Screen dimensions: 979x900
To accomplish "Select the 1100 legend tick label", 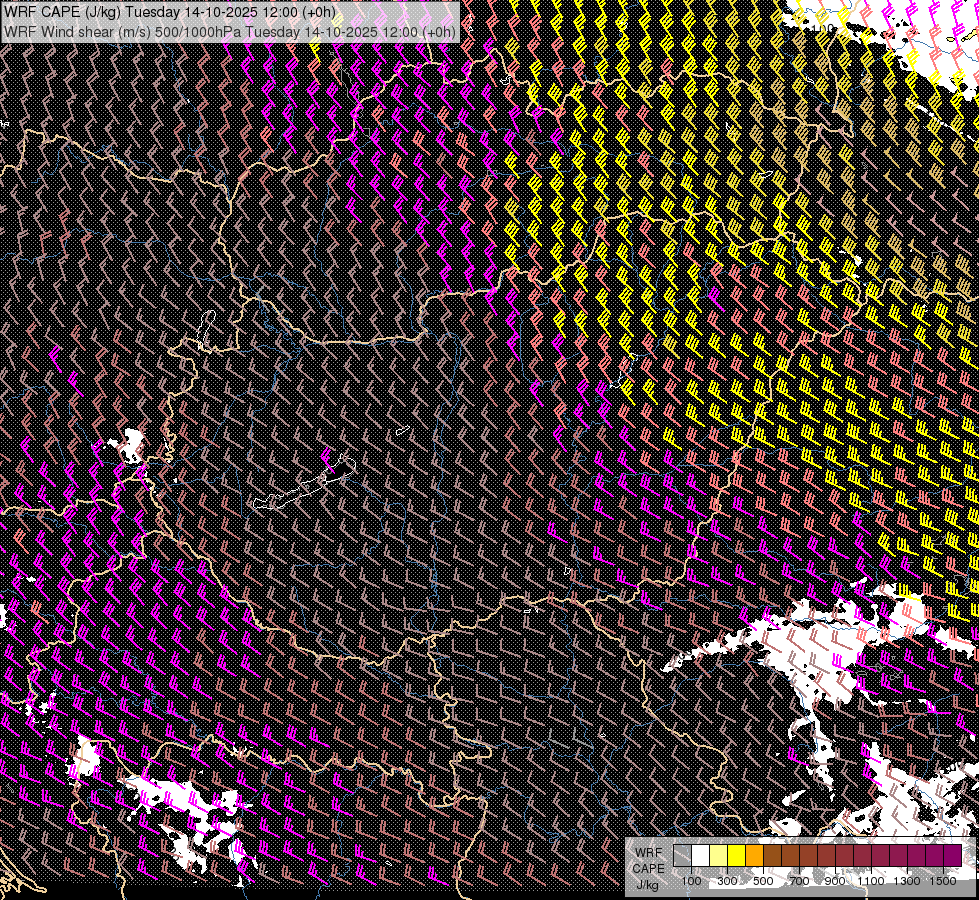I will pos(870,881).
